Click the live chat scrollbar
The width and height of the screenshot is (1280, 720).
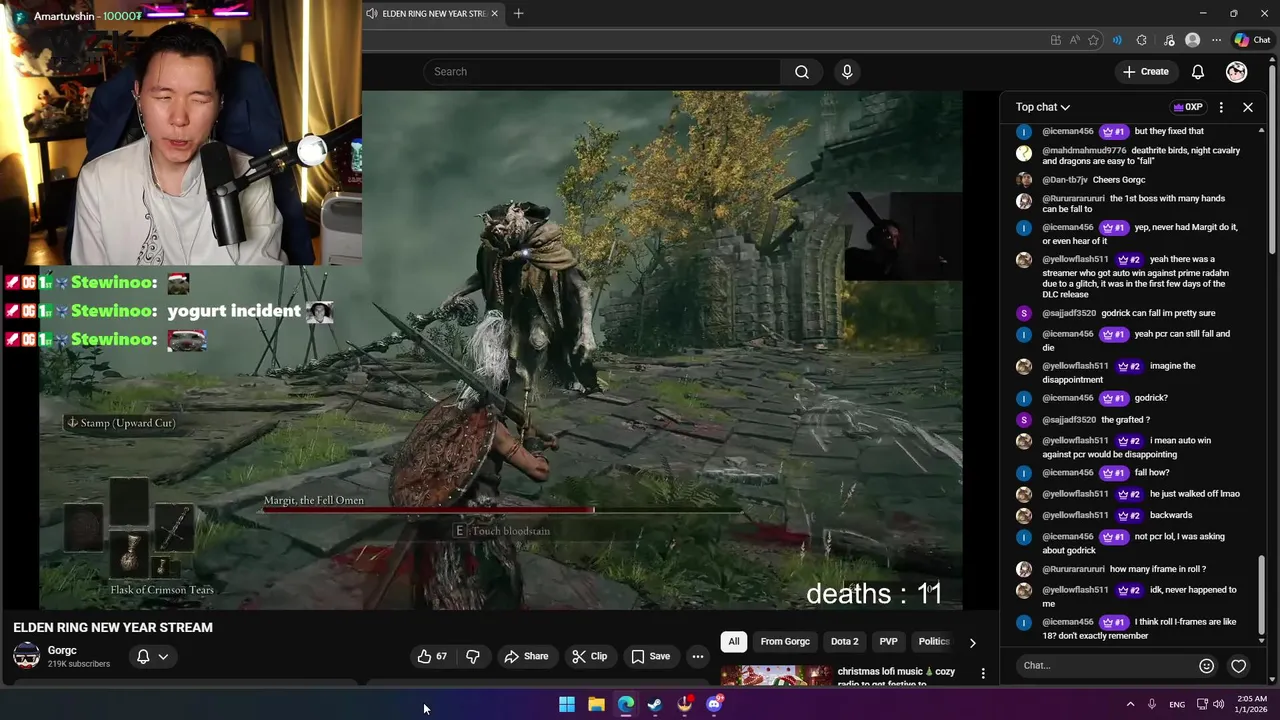pyautogui.click(x=1262, y=597)
